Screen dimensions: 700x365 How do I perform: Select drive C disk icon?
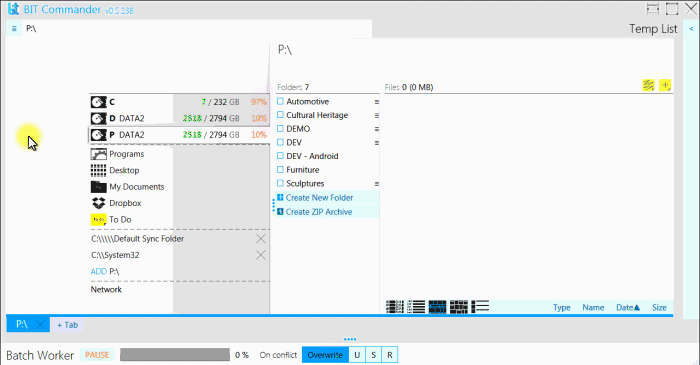pos(98,102)
